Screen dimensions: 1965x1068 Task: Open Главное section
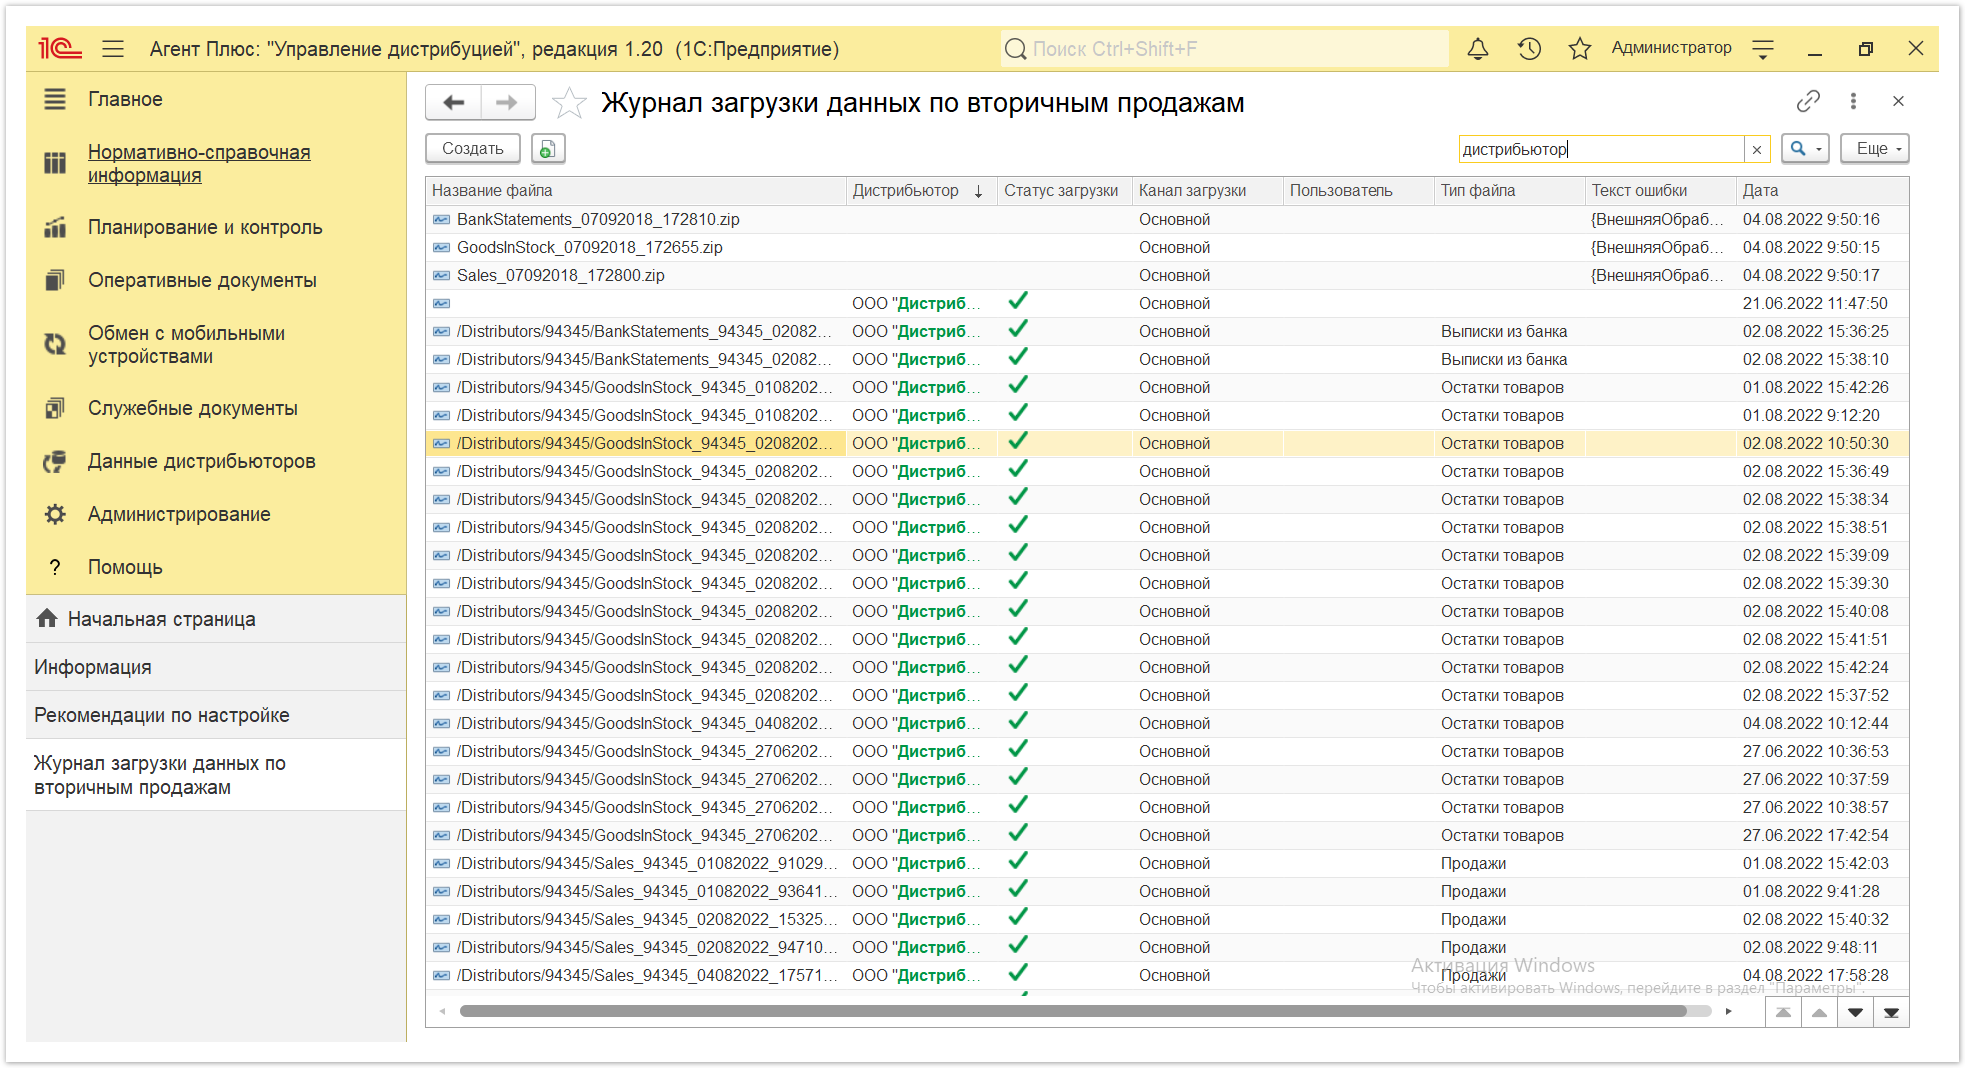[x=125, y=99]
